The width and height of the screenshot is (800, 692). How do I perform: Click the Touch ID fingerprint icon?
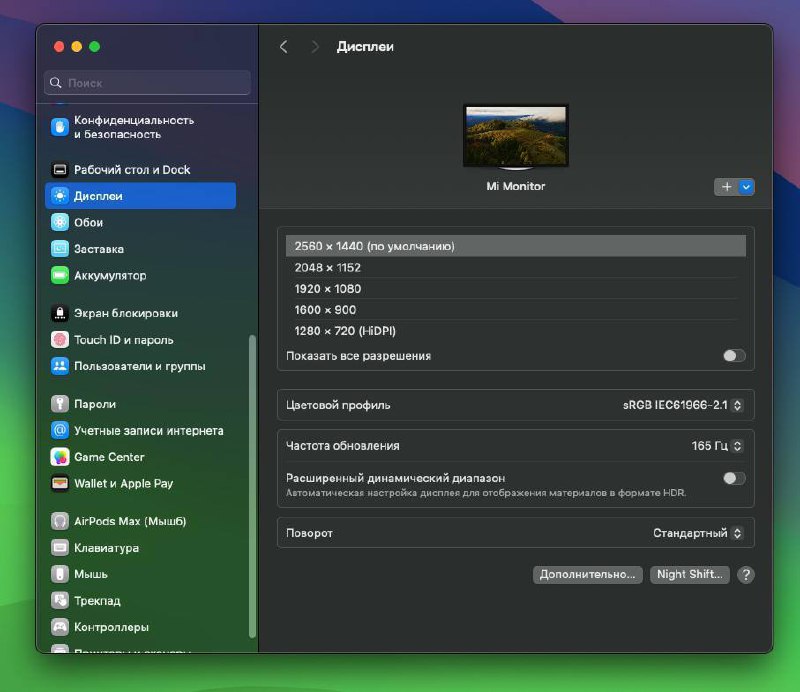point(60,339)
